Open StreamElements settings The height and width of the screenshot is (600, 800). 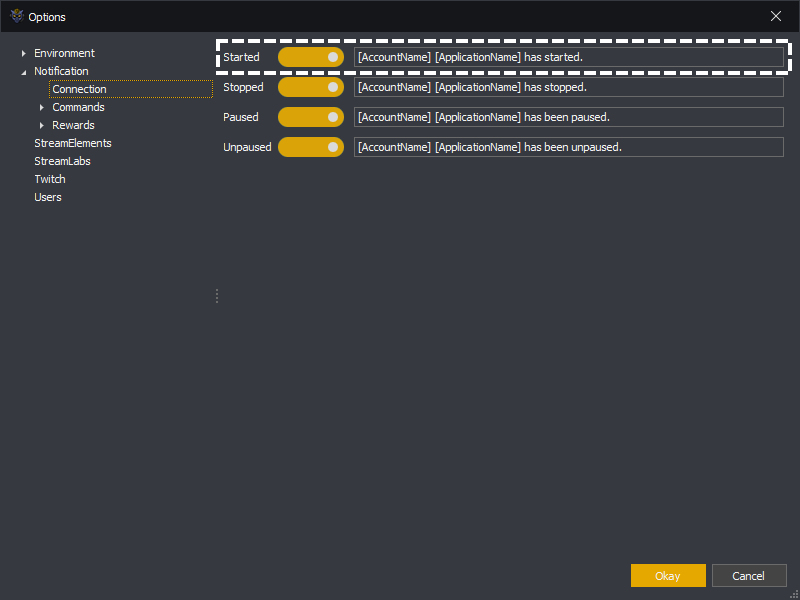click(73, 143)
